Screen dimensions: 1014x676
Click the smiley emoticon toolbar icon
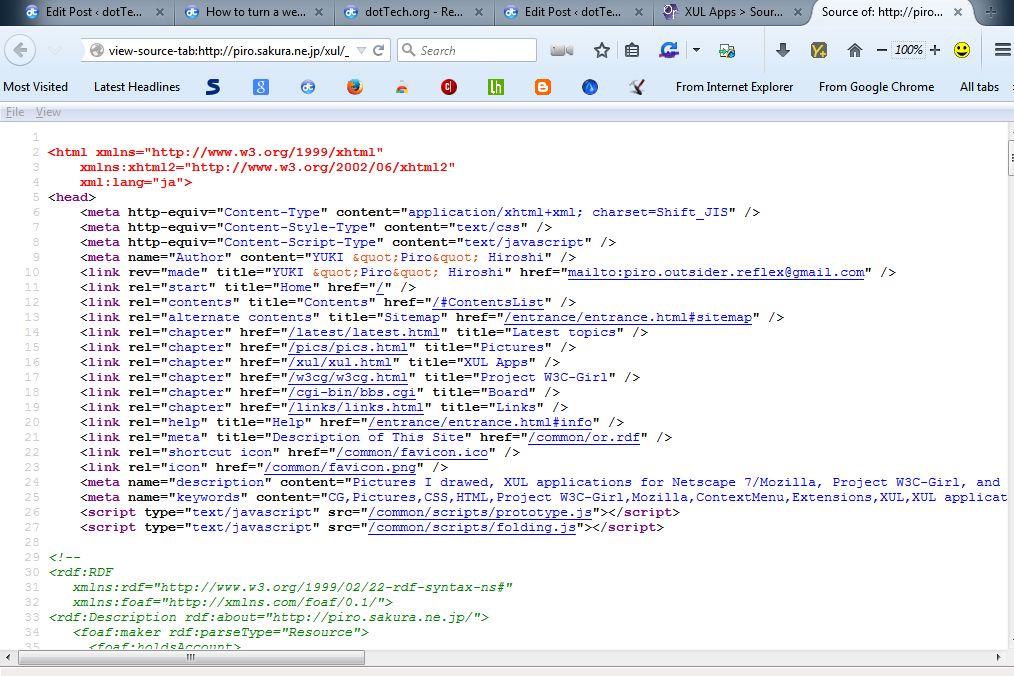point(963,48)
